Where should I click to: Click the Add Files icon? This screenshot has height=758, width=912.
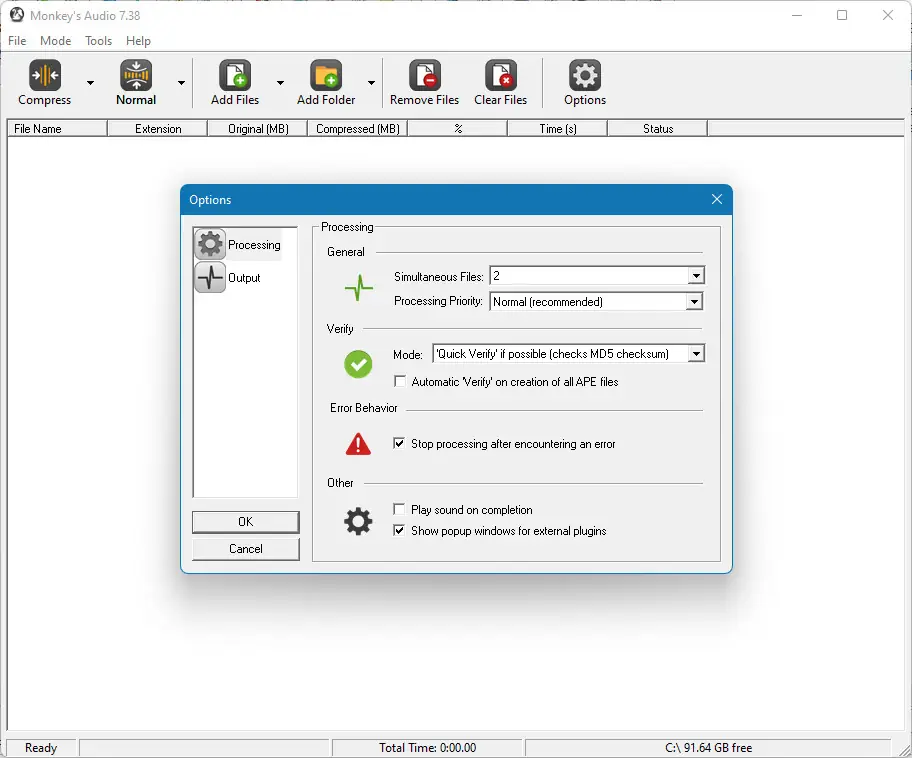click(235, 75)
